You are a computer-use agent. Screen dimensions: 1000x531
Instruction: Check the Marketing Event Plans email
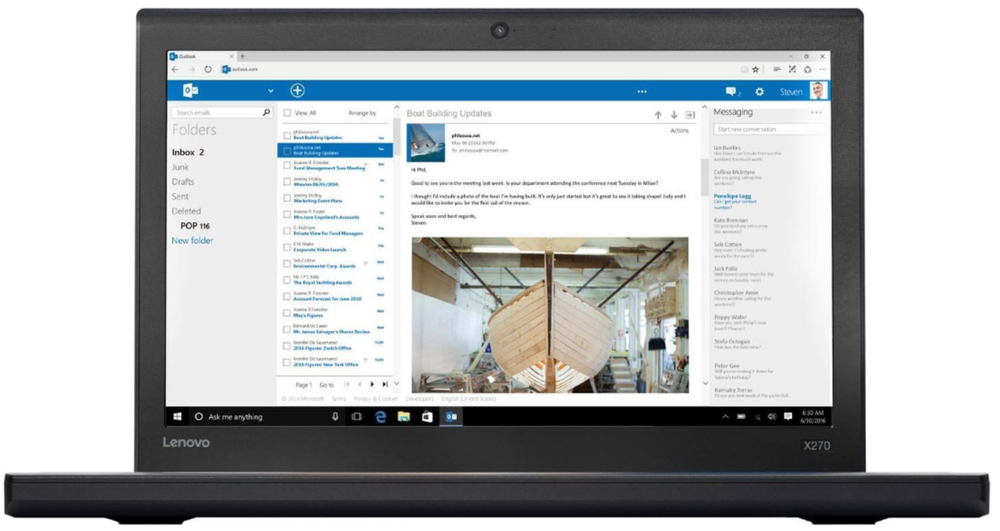click(x=287, y=198)
